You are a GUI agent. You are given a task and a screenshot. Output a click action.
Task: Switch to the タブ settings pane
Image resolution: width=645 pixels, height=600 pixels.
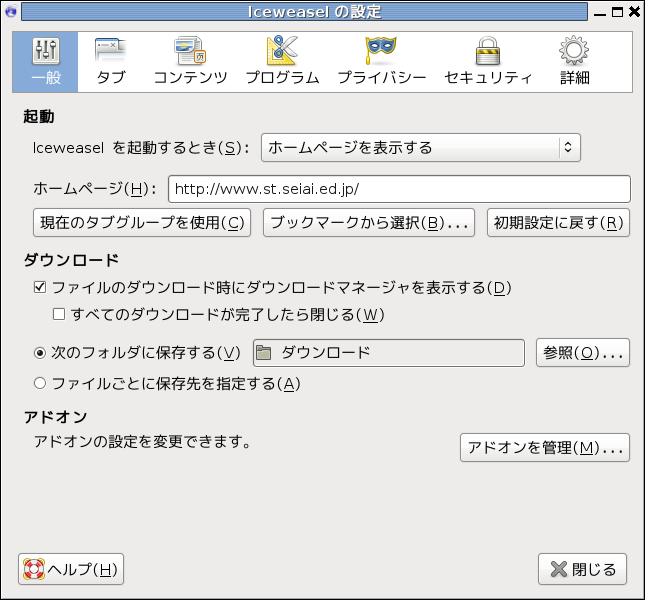pos(111,62)
